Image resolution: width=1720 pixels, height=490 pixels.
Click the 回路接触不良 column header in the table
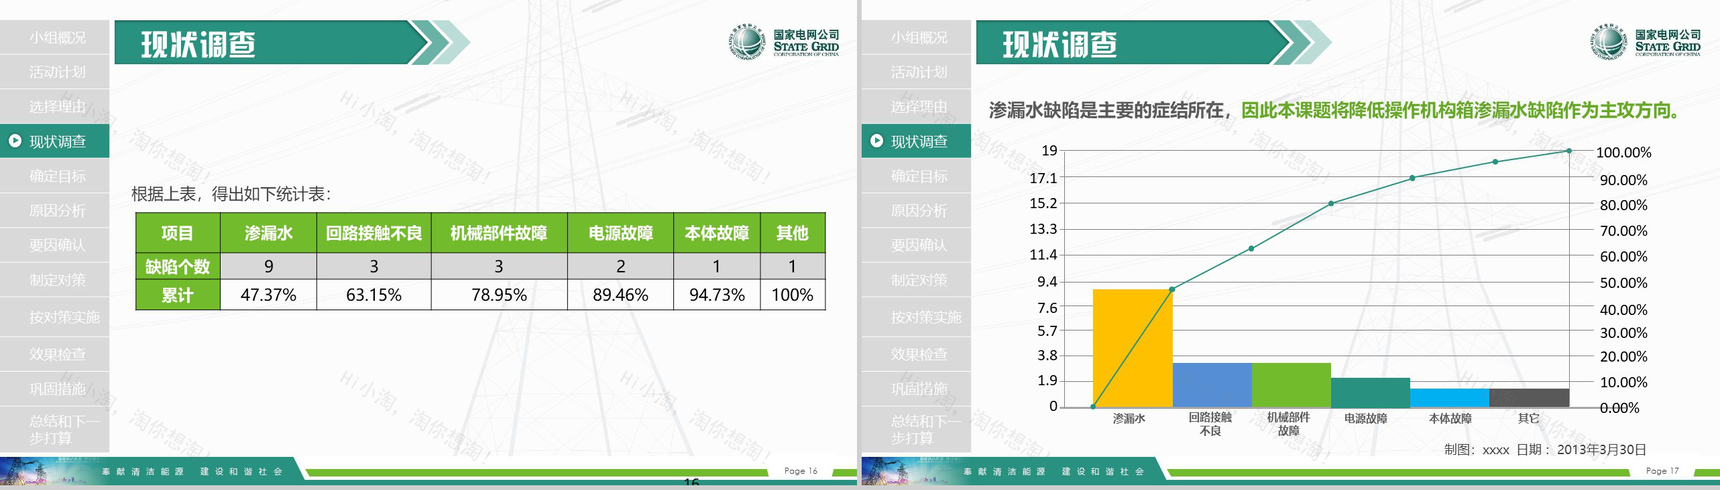click(374, 233)
